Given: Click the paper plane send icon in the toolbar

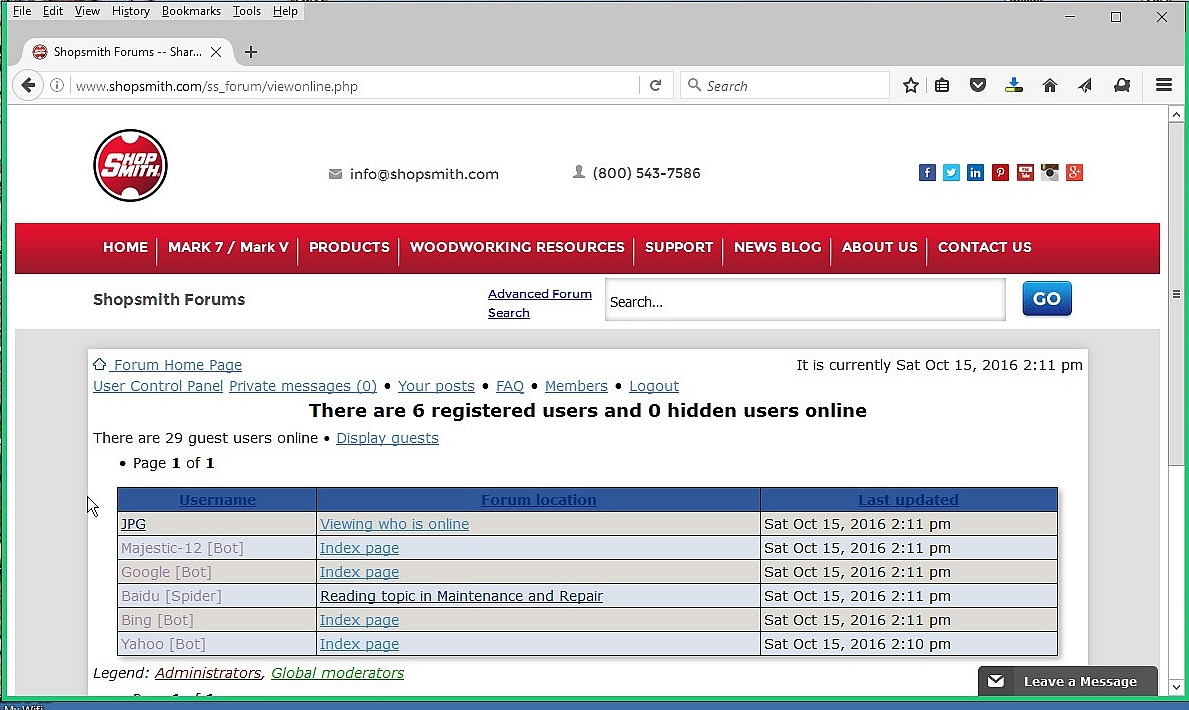Looking at the screenshot, I should point(1085,86).
